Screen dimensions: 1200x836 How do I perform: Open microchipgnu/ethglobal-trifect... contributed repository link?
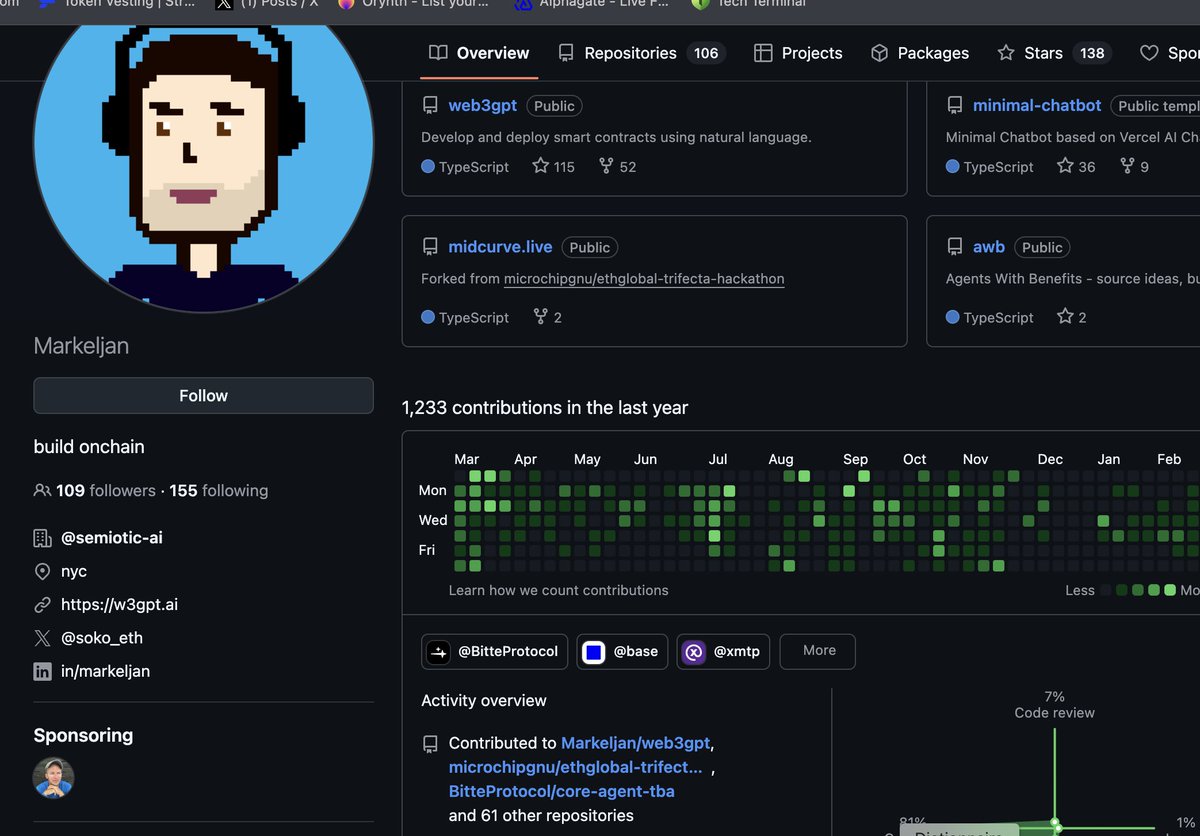(576, 767)
